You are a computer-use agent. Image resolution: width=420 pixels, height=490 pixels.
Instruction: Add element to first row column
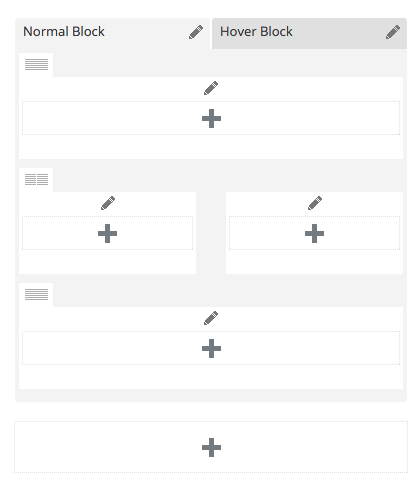(x=211, y=118)
